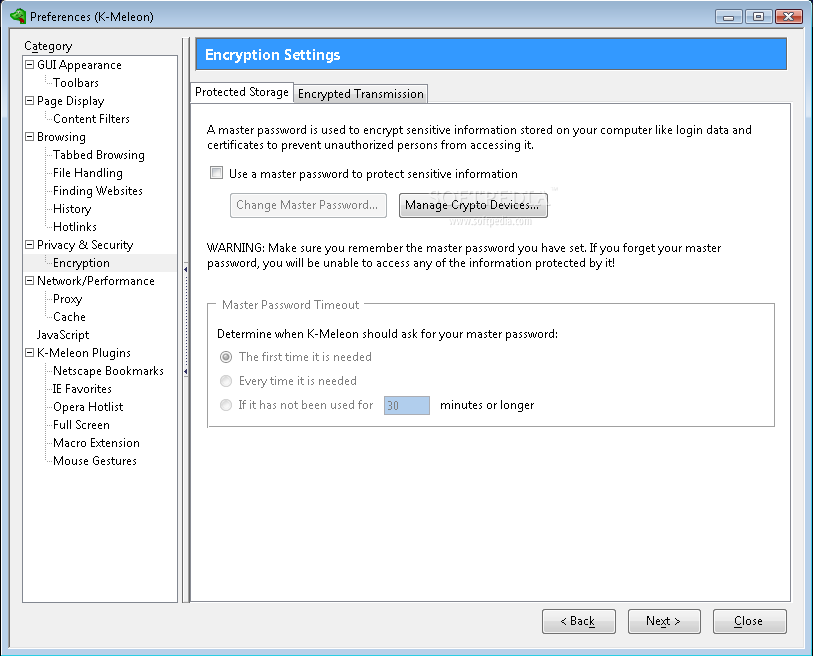Select Finding Websites category

(x=97, y=191)
